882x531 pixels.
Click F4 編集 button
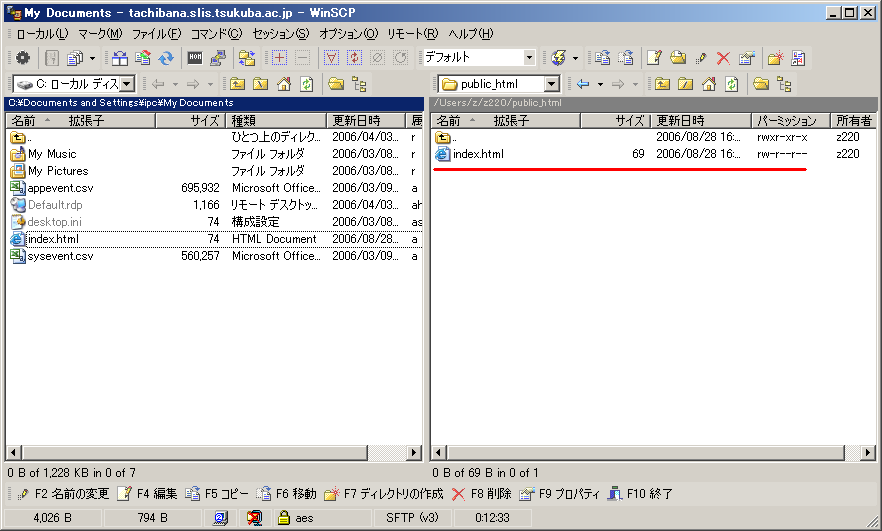[x=147, y=494]
